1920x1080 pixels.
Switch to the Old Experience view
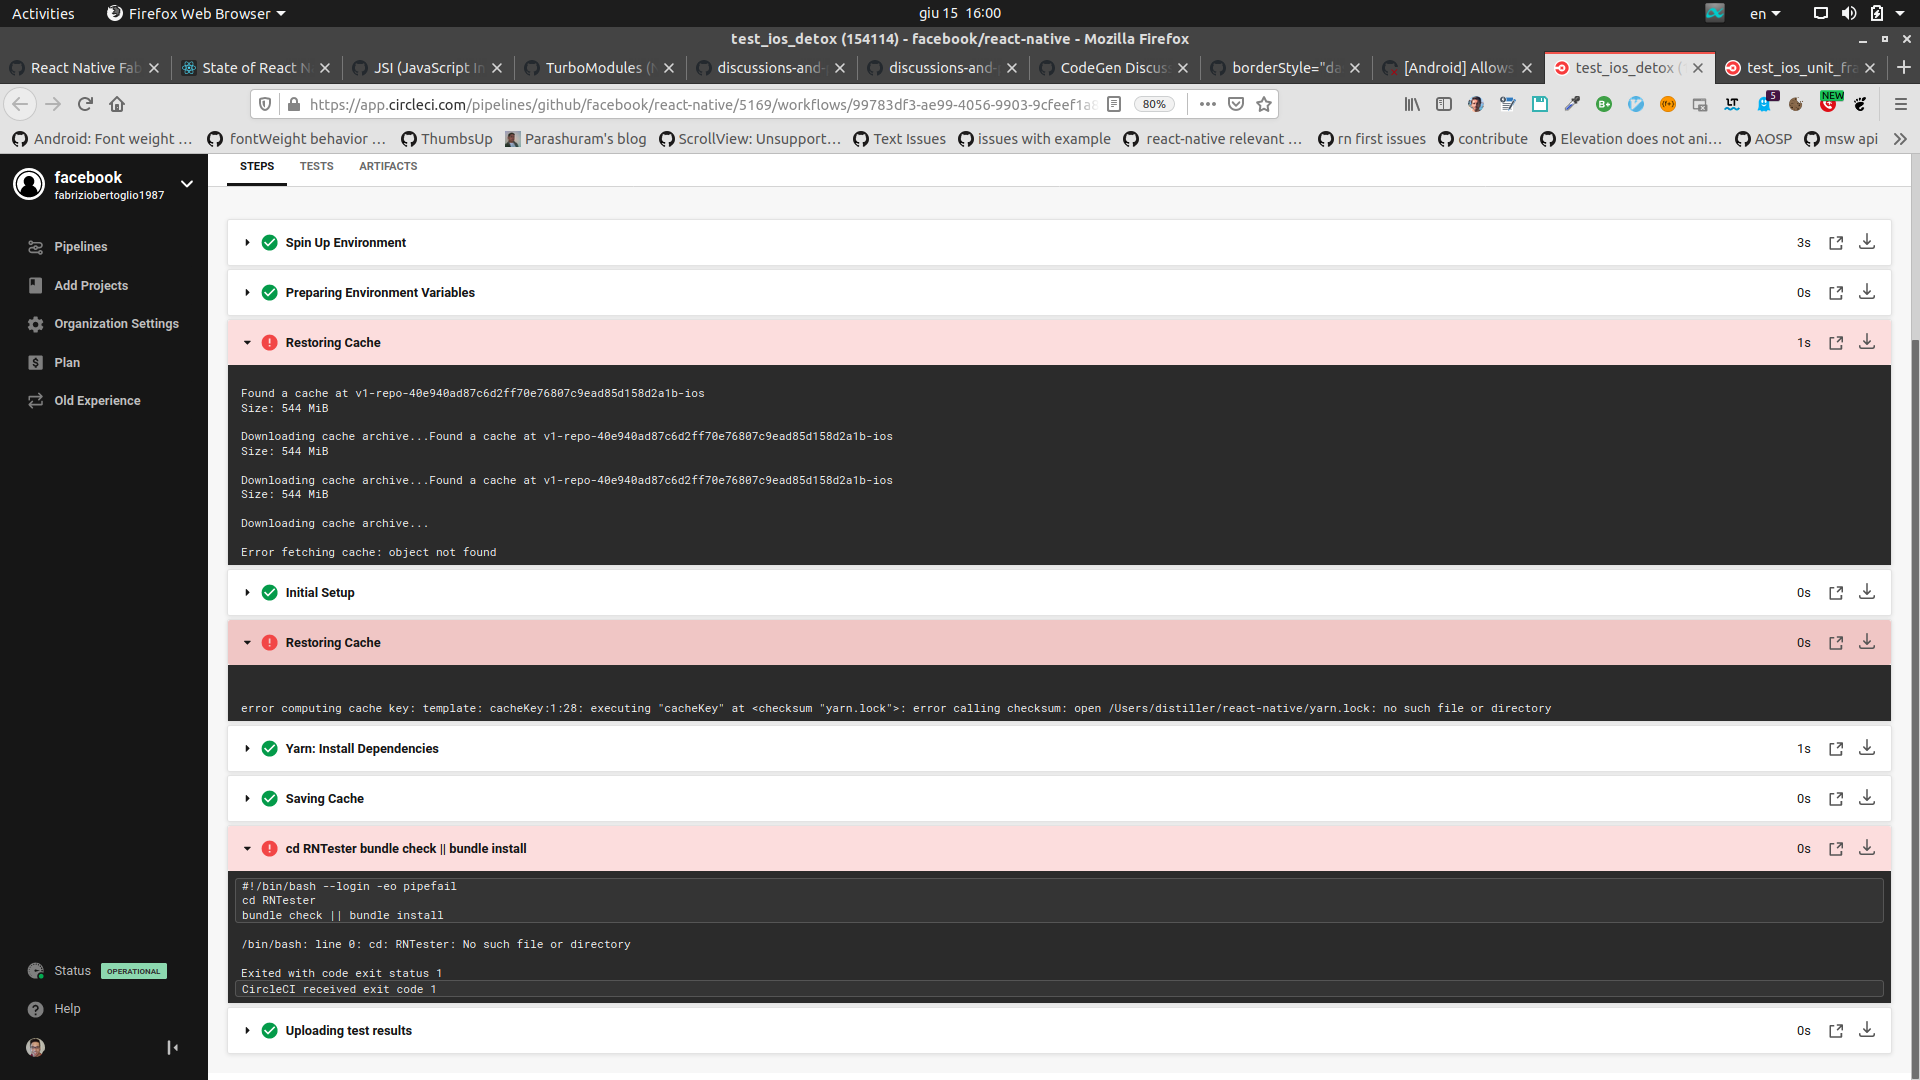pos(97,400)
